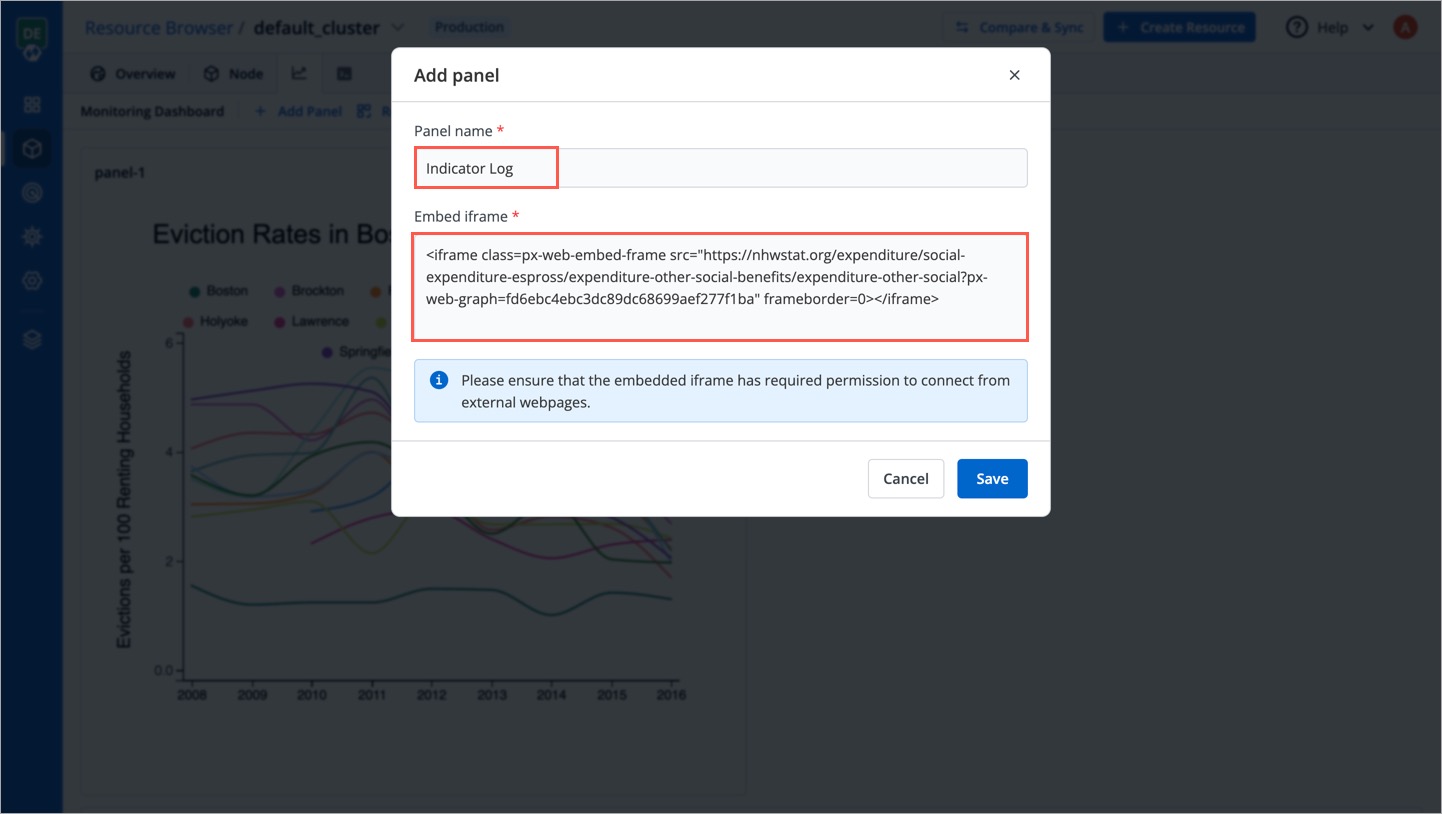Image resolution: width=1442 pixels, height=814 pixels.
Task: Click the DE logo at top of sidebar
Action: [x=31, y=31]
